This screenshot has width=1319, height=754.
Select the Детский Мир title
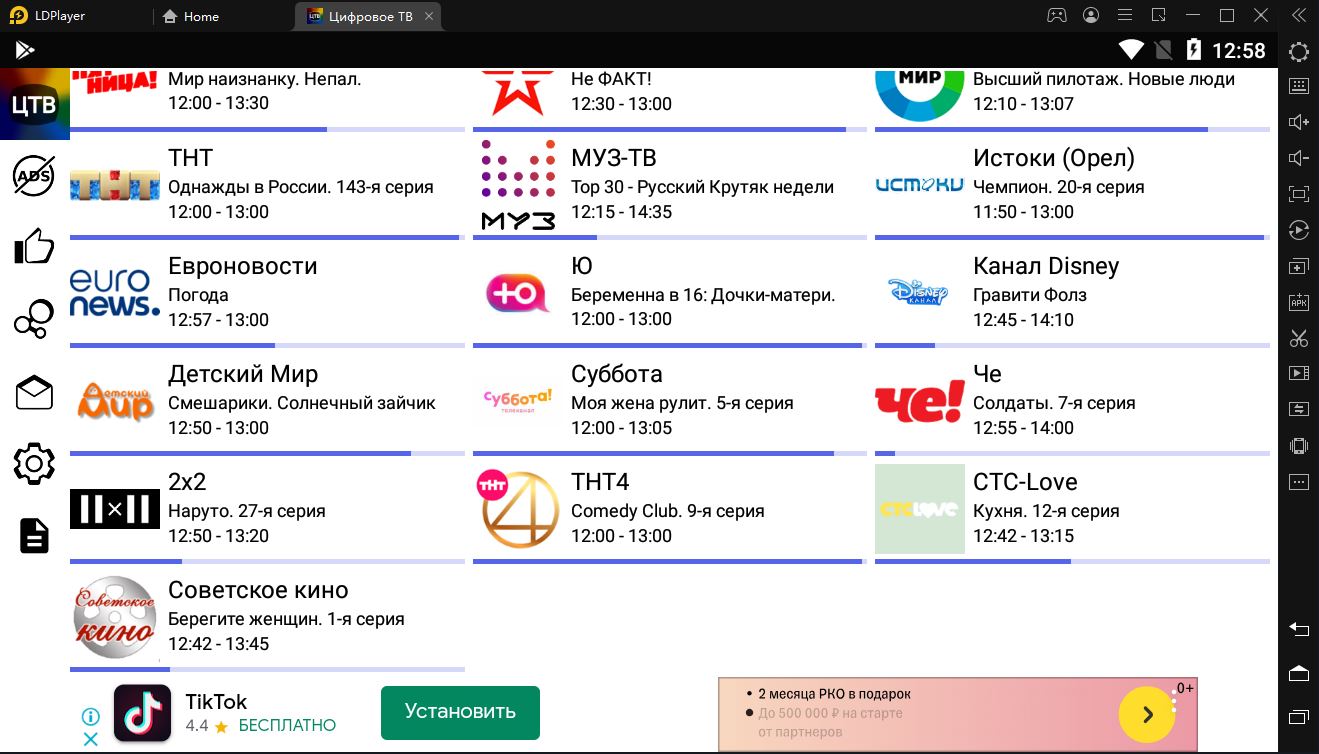tap(243, 374)
